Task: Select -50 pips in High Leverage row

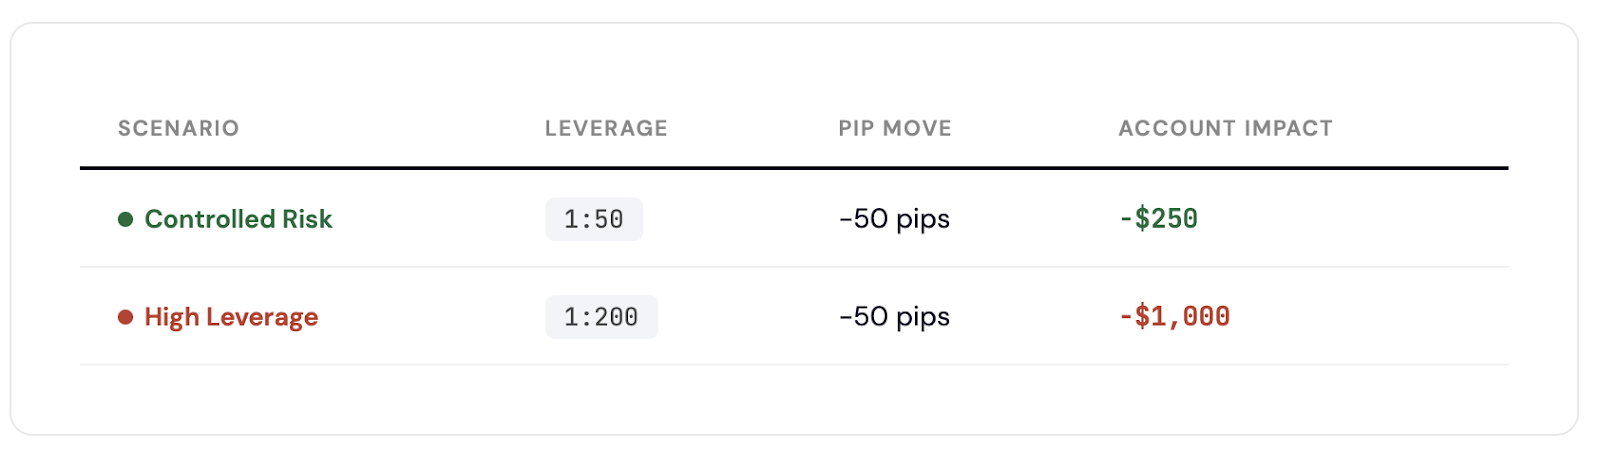Action: (895, 317)
